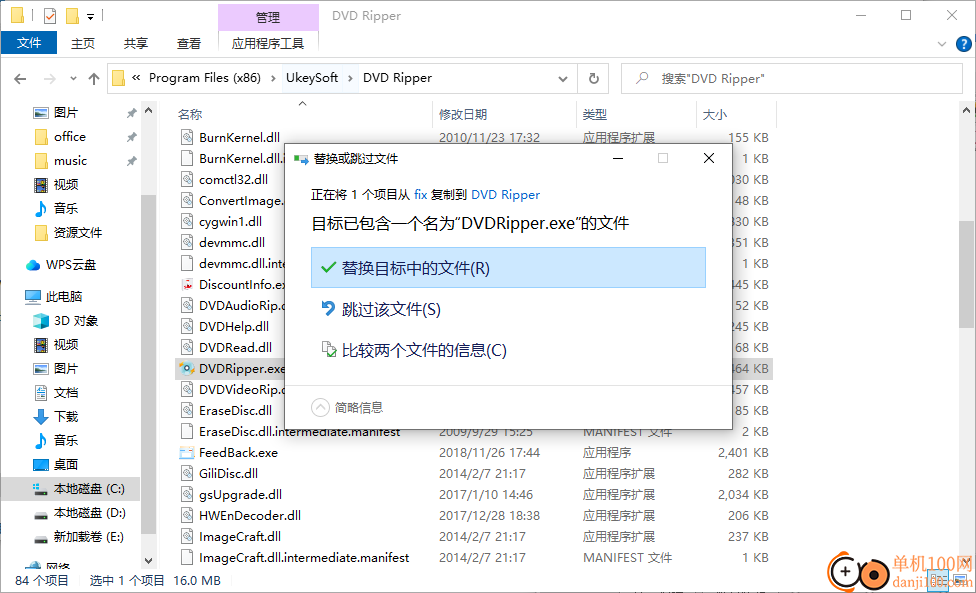This screenshot has height=593, width=976.
Task: Expand hidden breadcrumb path chevron
Action: tap(136, 78)
